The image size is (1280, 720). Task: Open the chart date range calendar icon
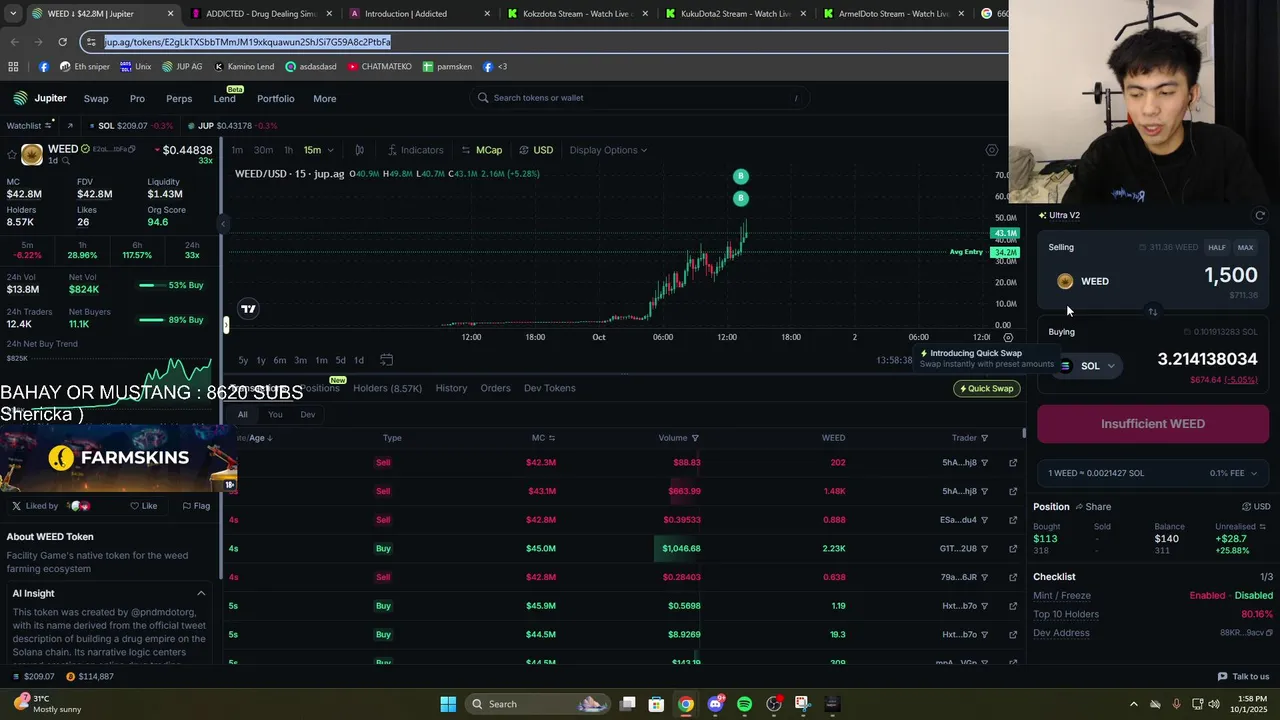[386, 360]
